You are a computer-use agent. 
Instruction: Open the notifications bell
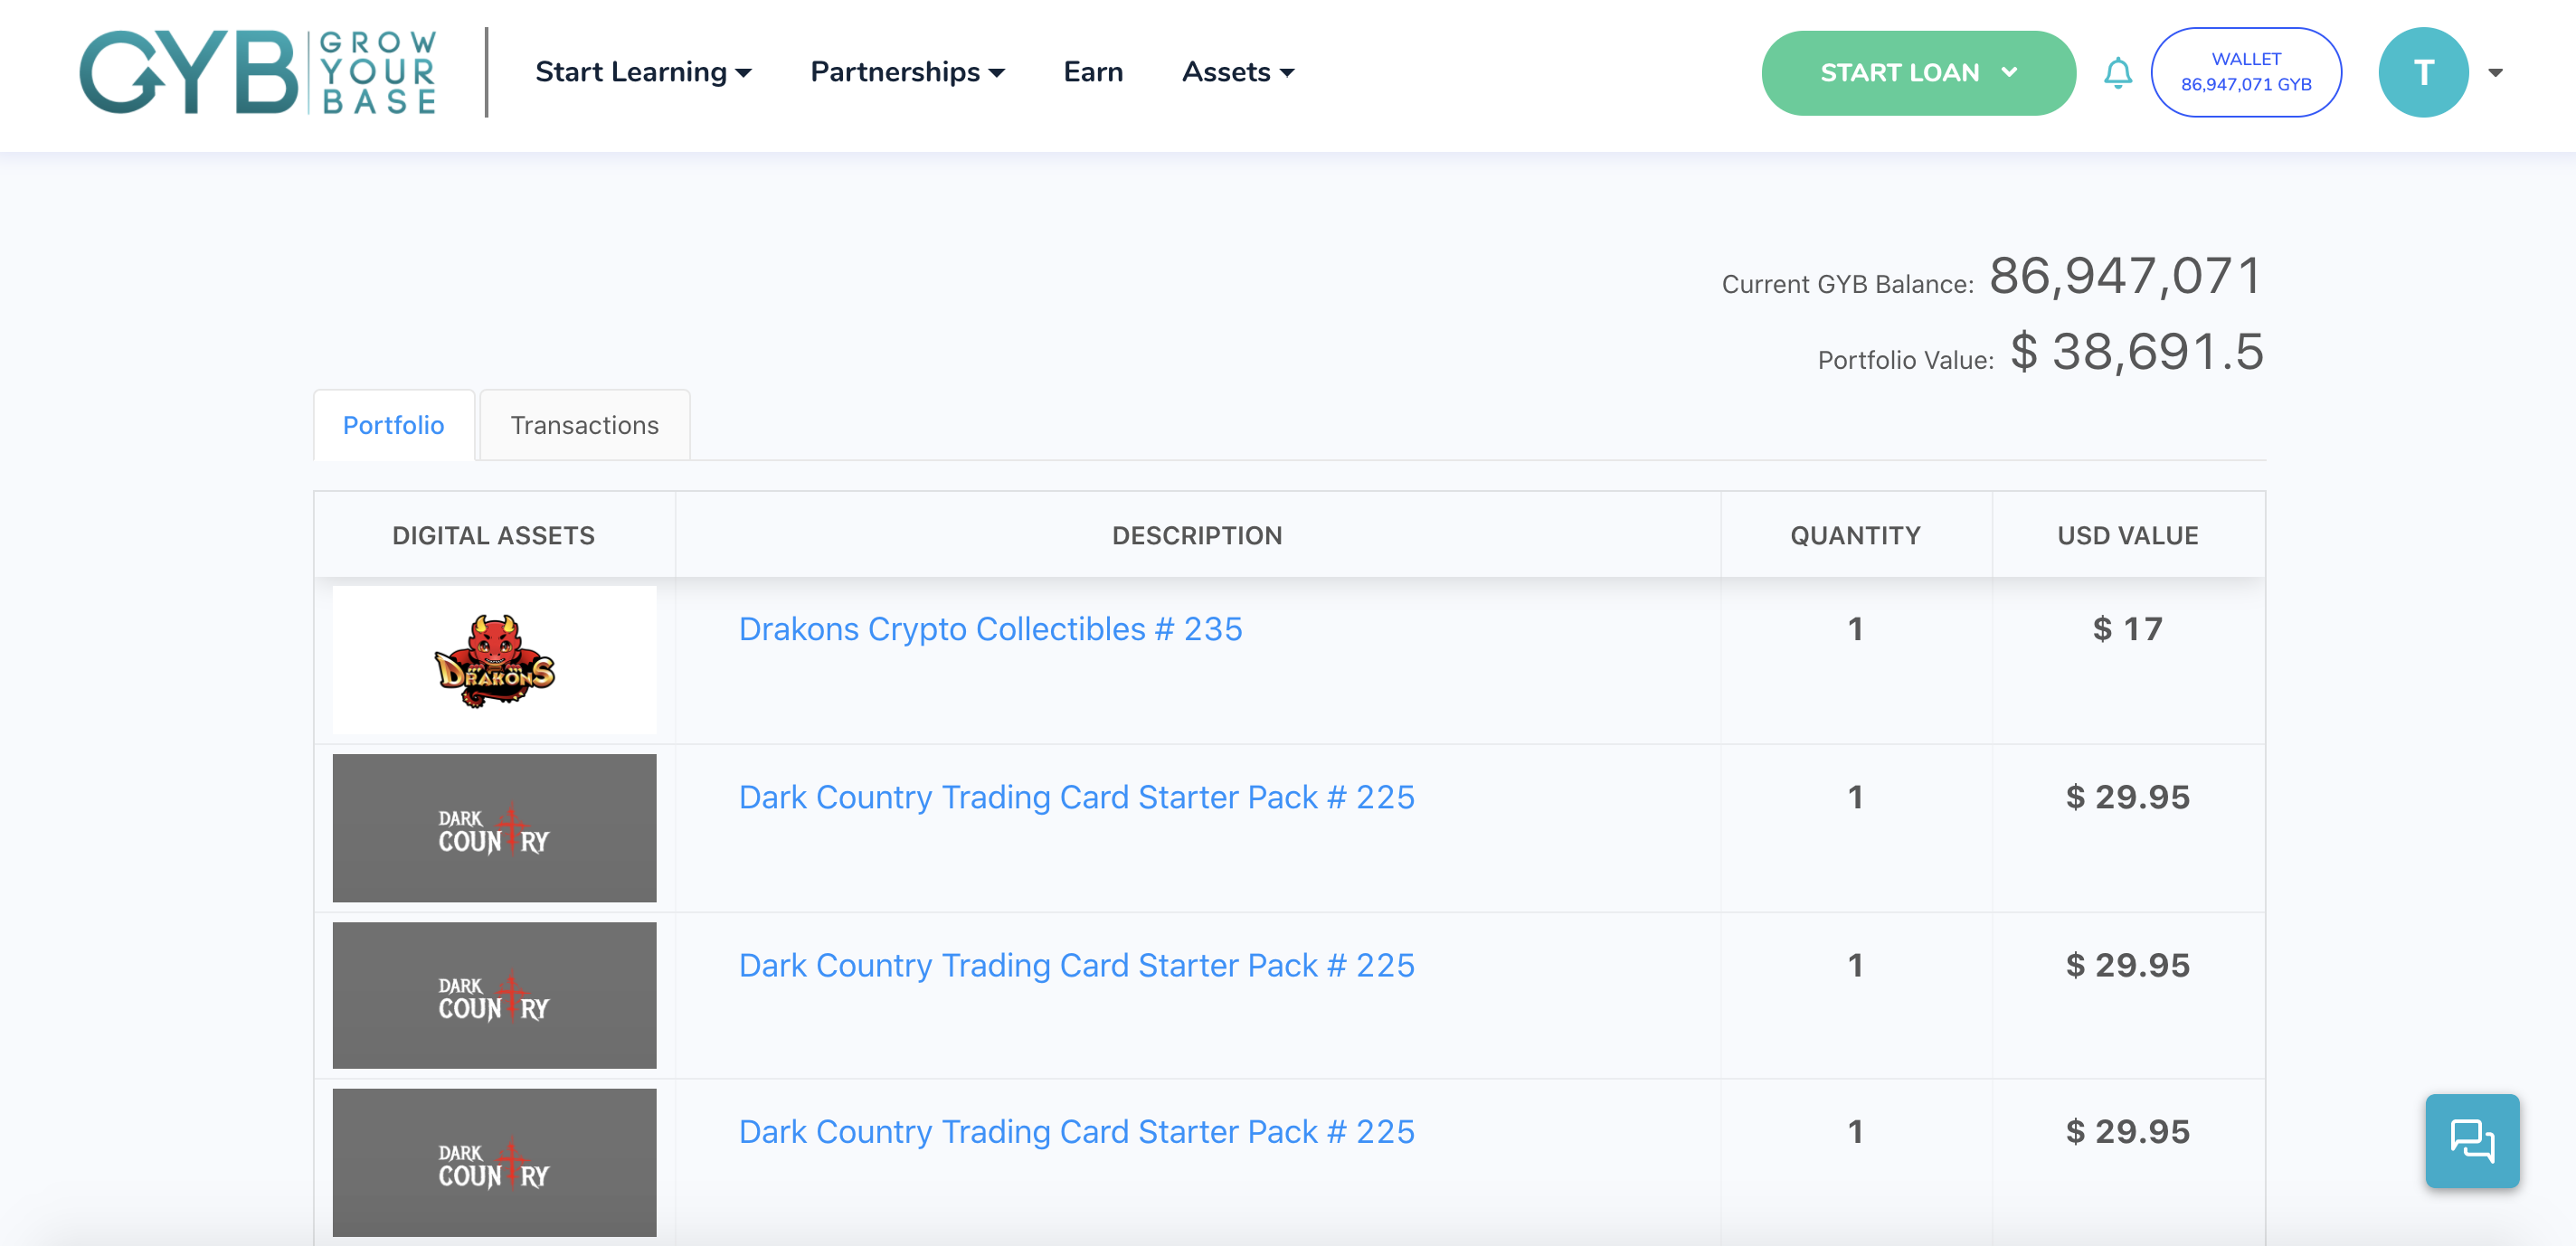pyautogui.click(x=2117, y=72)
